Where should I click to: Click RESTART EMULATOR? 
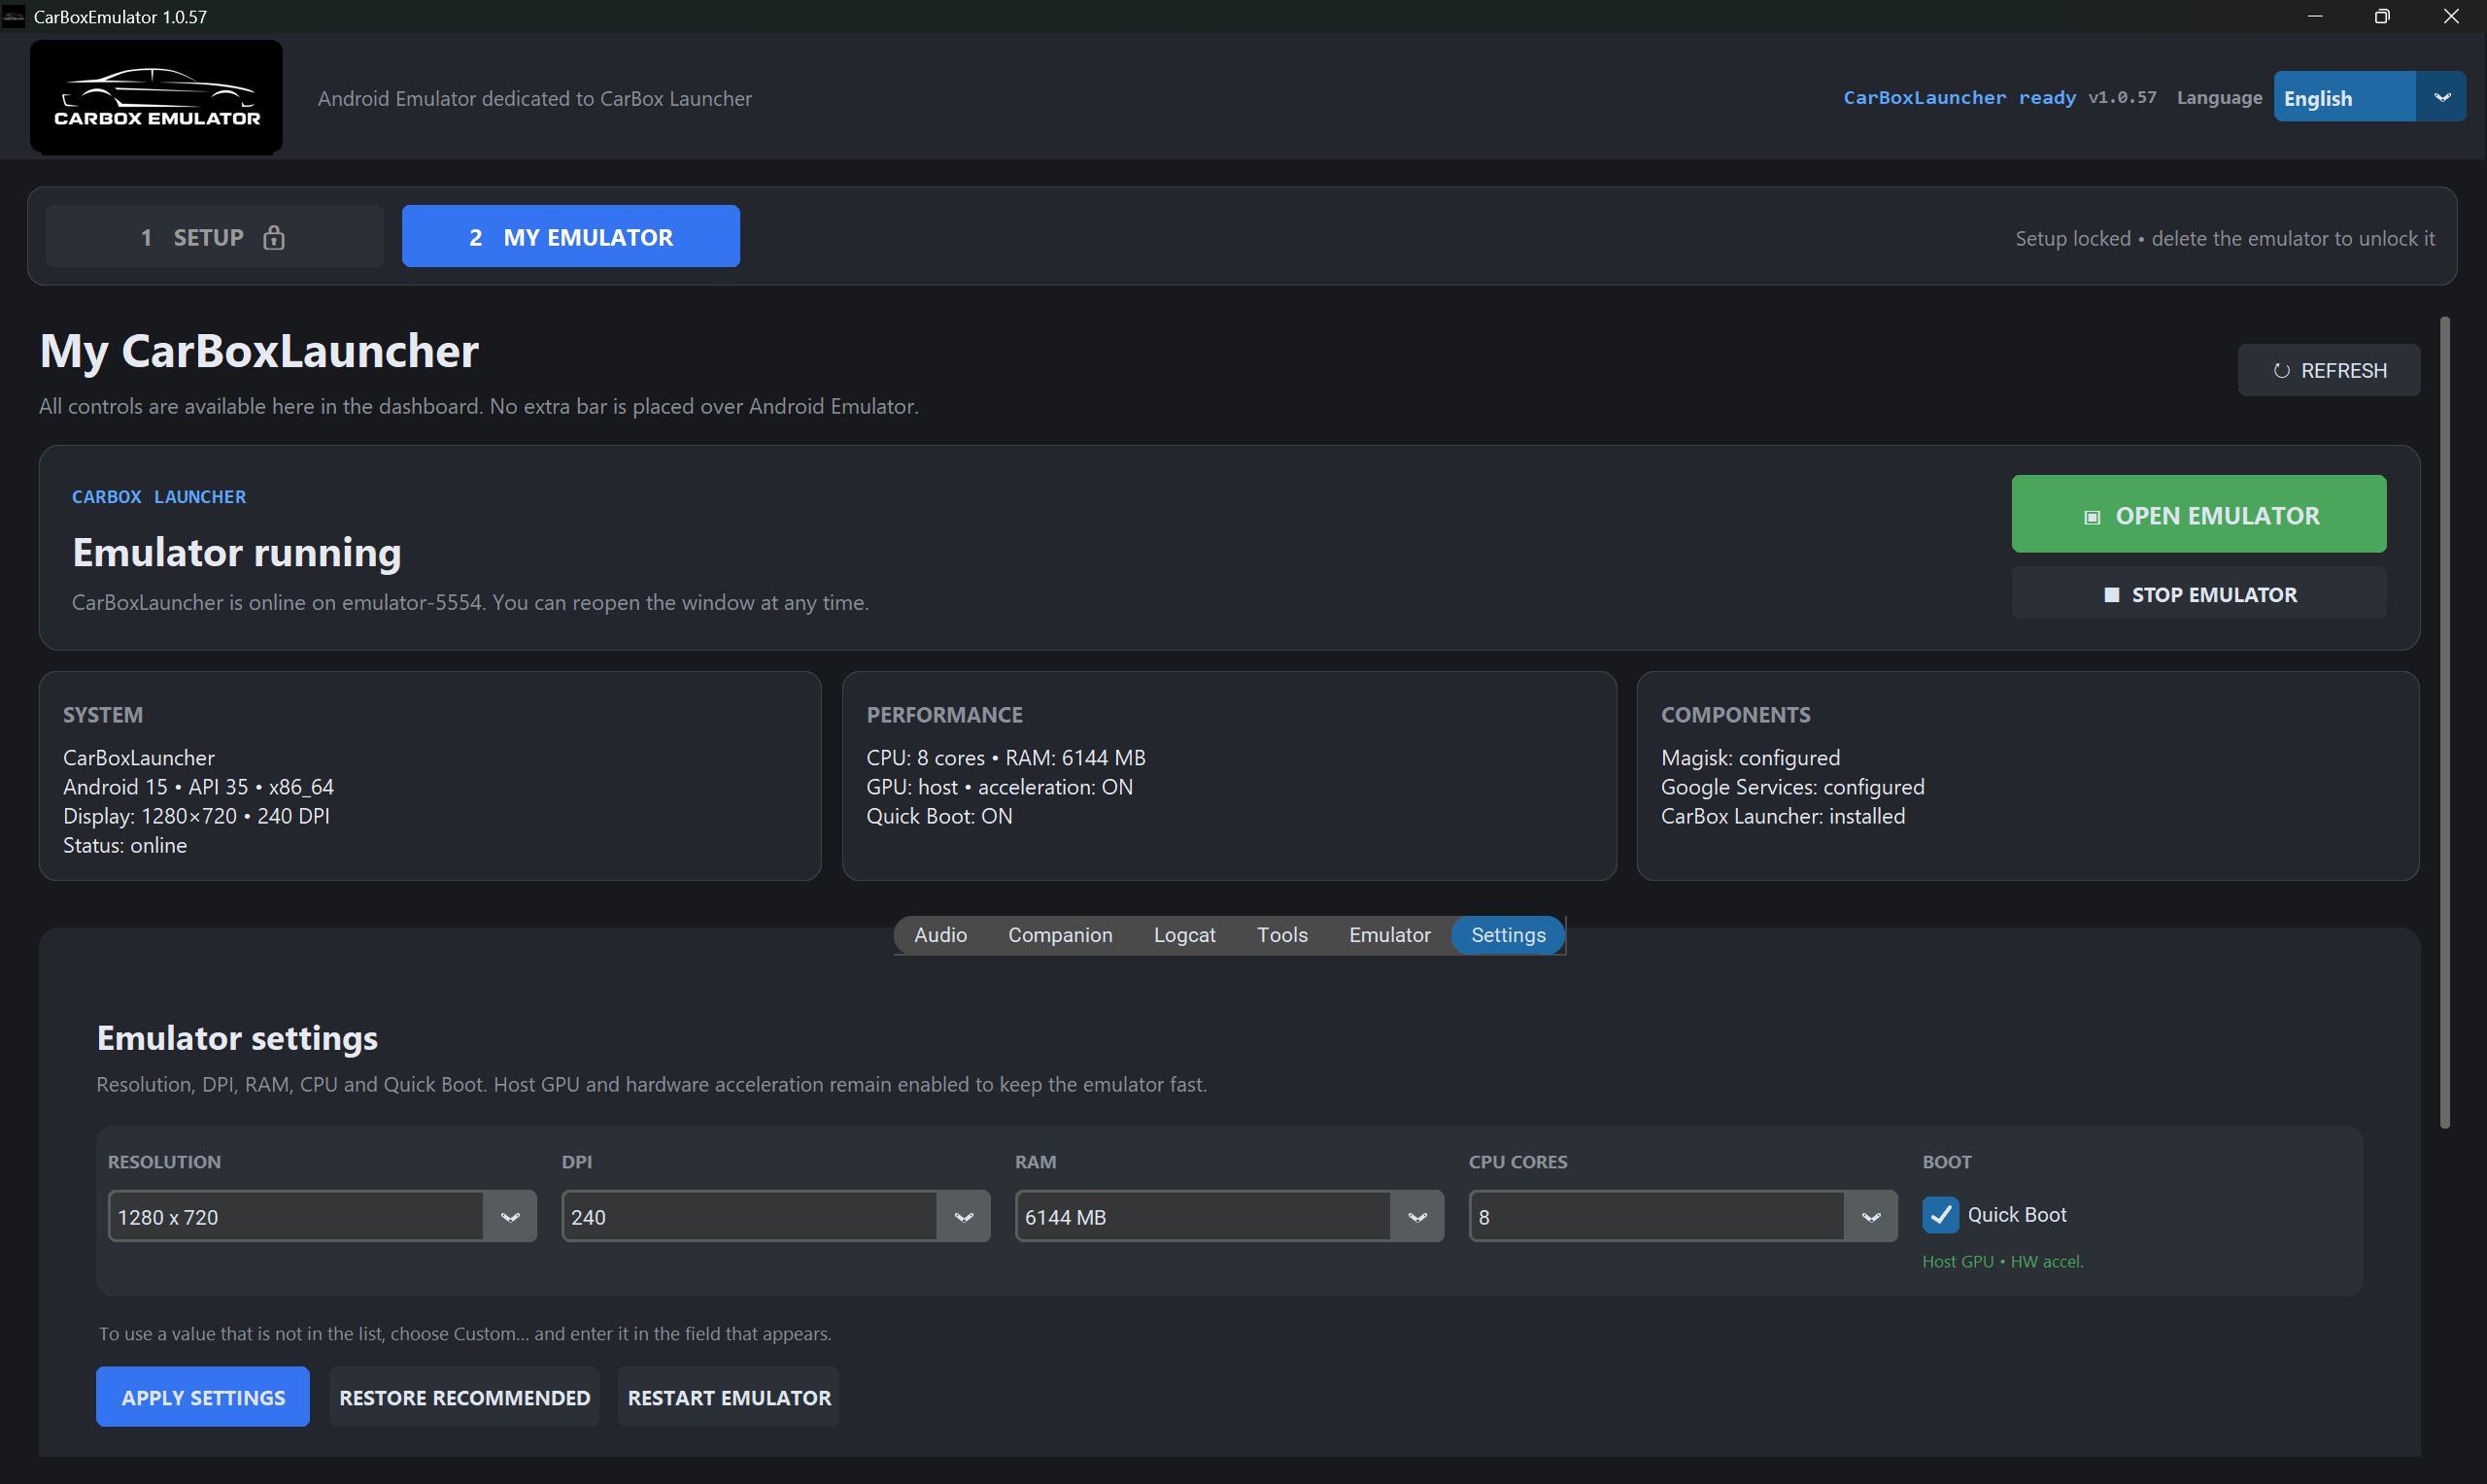click(729, 1397)
